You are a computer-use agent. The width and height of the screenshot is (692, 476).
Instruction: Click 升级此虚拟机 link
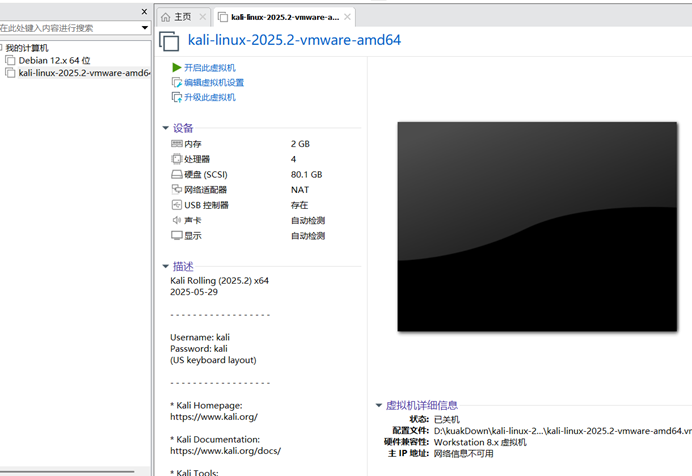(210, 97)
